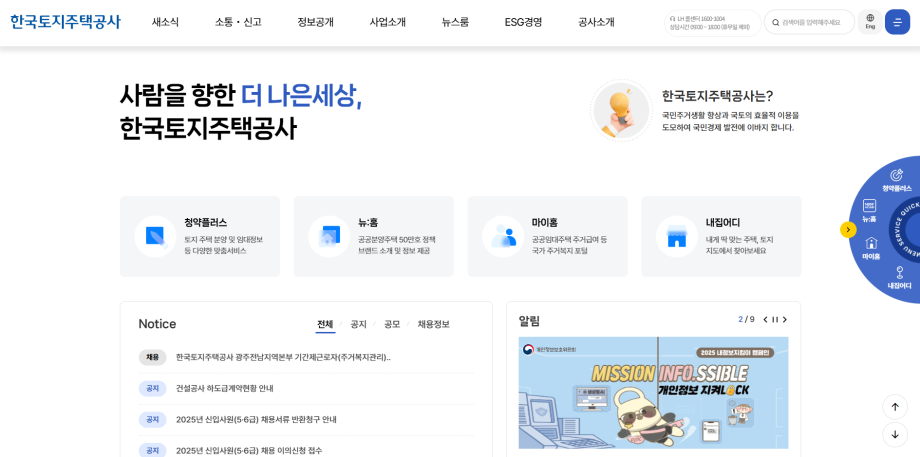Click the Notice section heading
The width and height of the screenshot is (920, 457).
click(157, 324)
